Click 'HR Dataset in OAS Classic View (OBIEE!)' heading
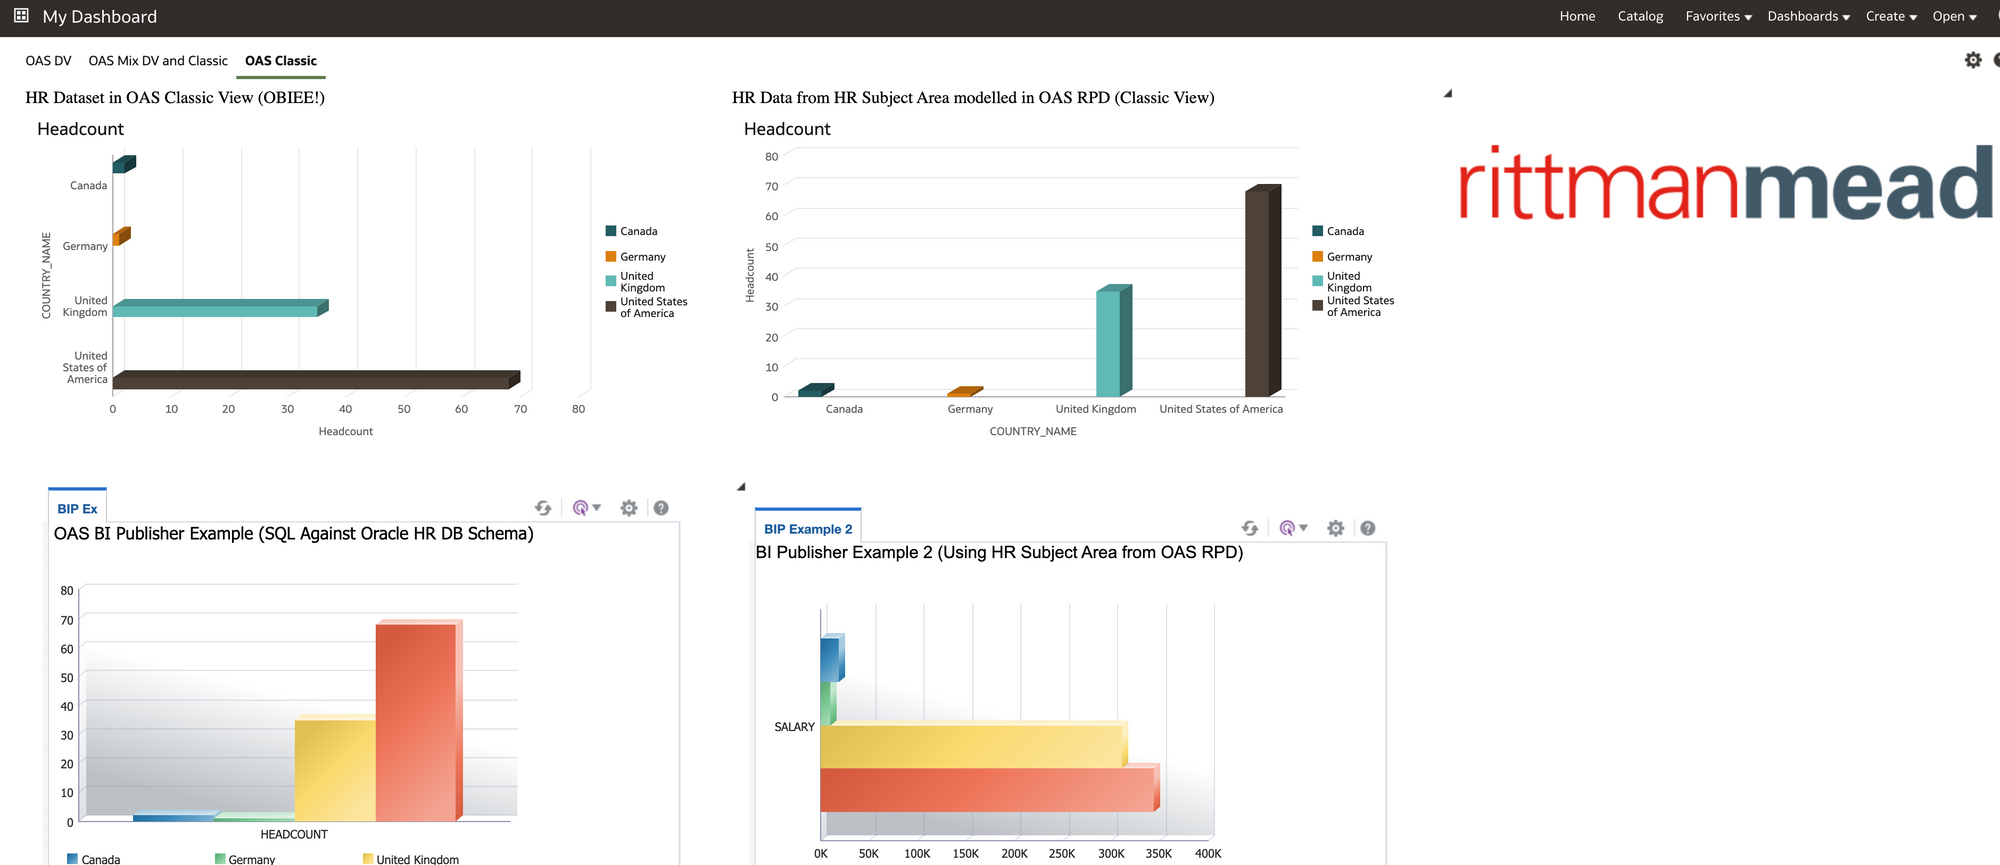Viewport: 2000px width, 865px height. pos(175,97)
